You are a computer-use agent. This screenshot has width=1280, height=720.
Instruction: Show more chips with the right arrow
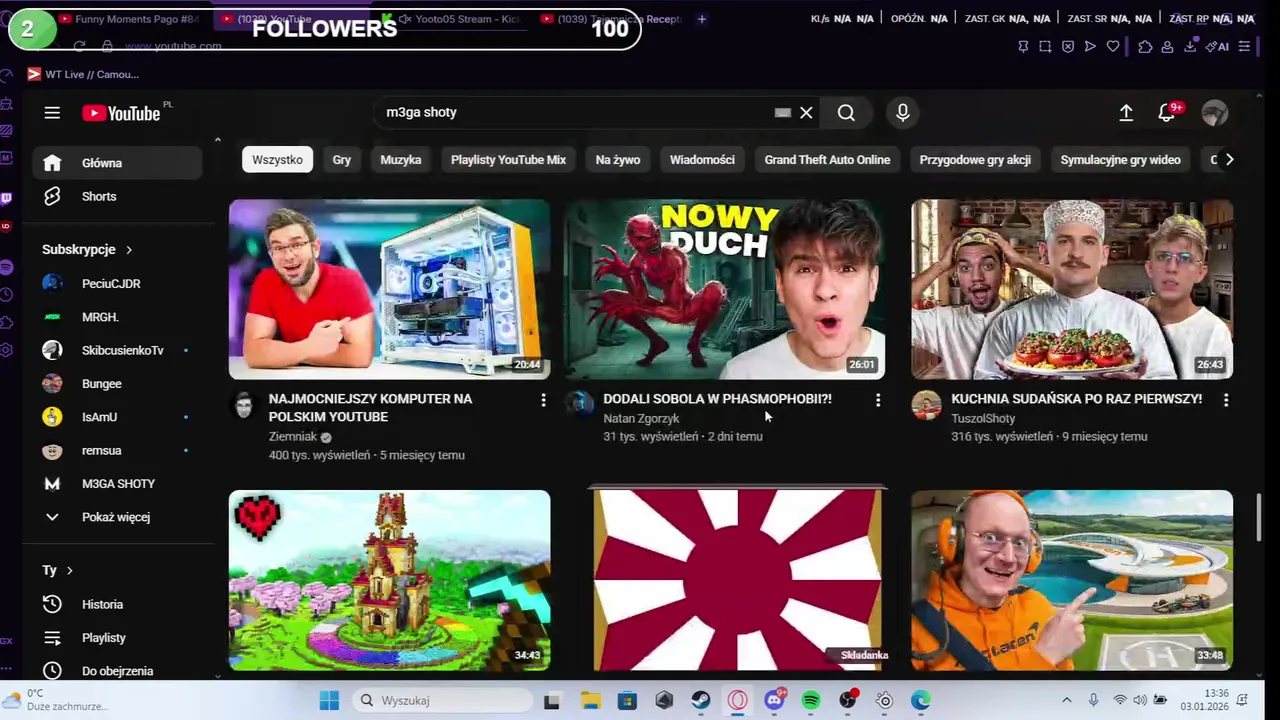(1229, 160)
